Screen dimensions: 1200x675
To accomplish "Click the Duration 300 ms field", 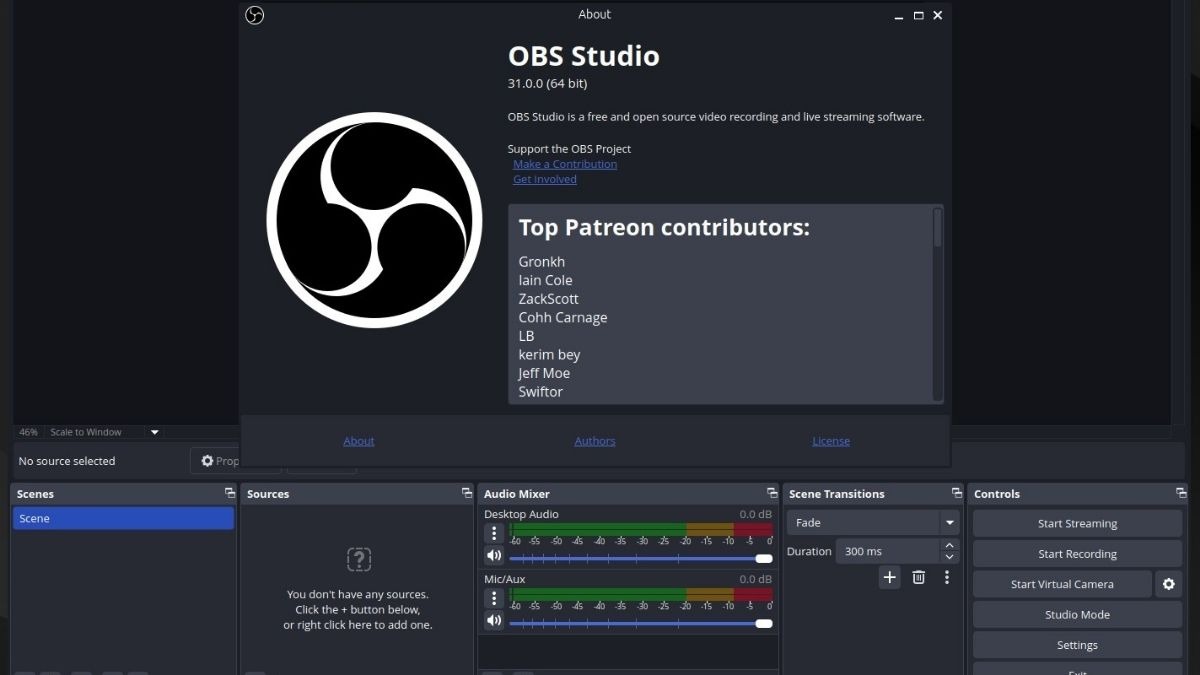I will tap(888, 551).
